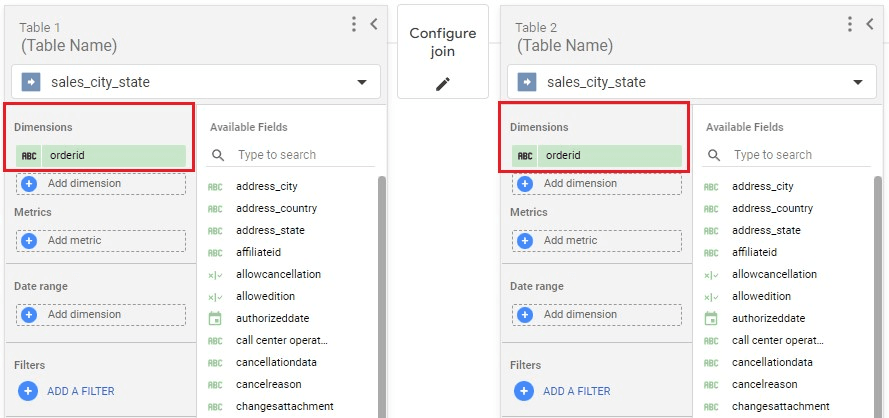The image size is (889, 418).
Task: Select address_city field in Table 1 list
Action: [266, 186]
